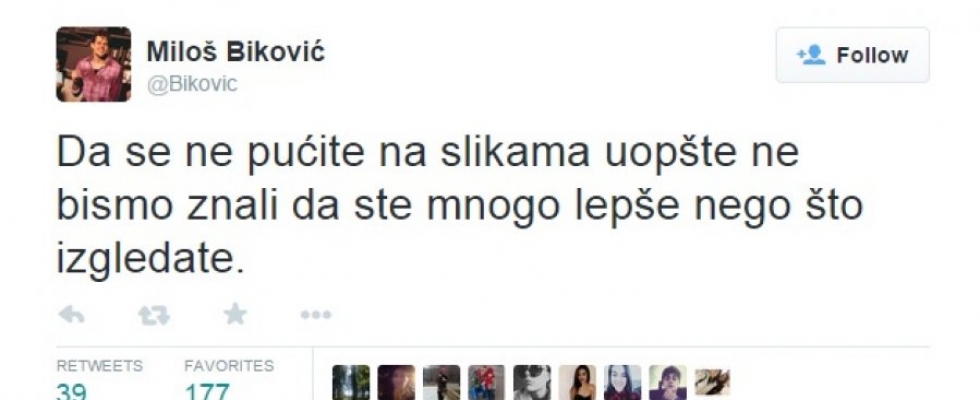
Task: Open the RETWEETS label
Action: point(99,366)
